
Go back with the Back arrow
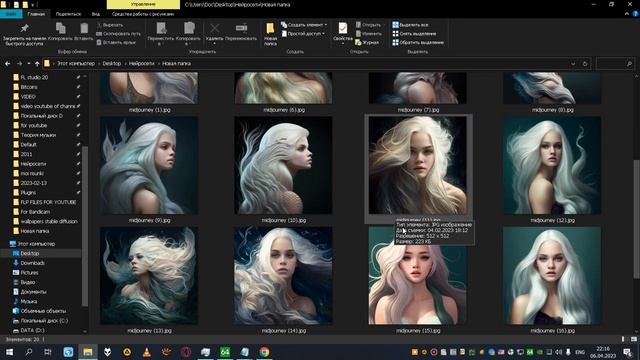tap(8, 64)
